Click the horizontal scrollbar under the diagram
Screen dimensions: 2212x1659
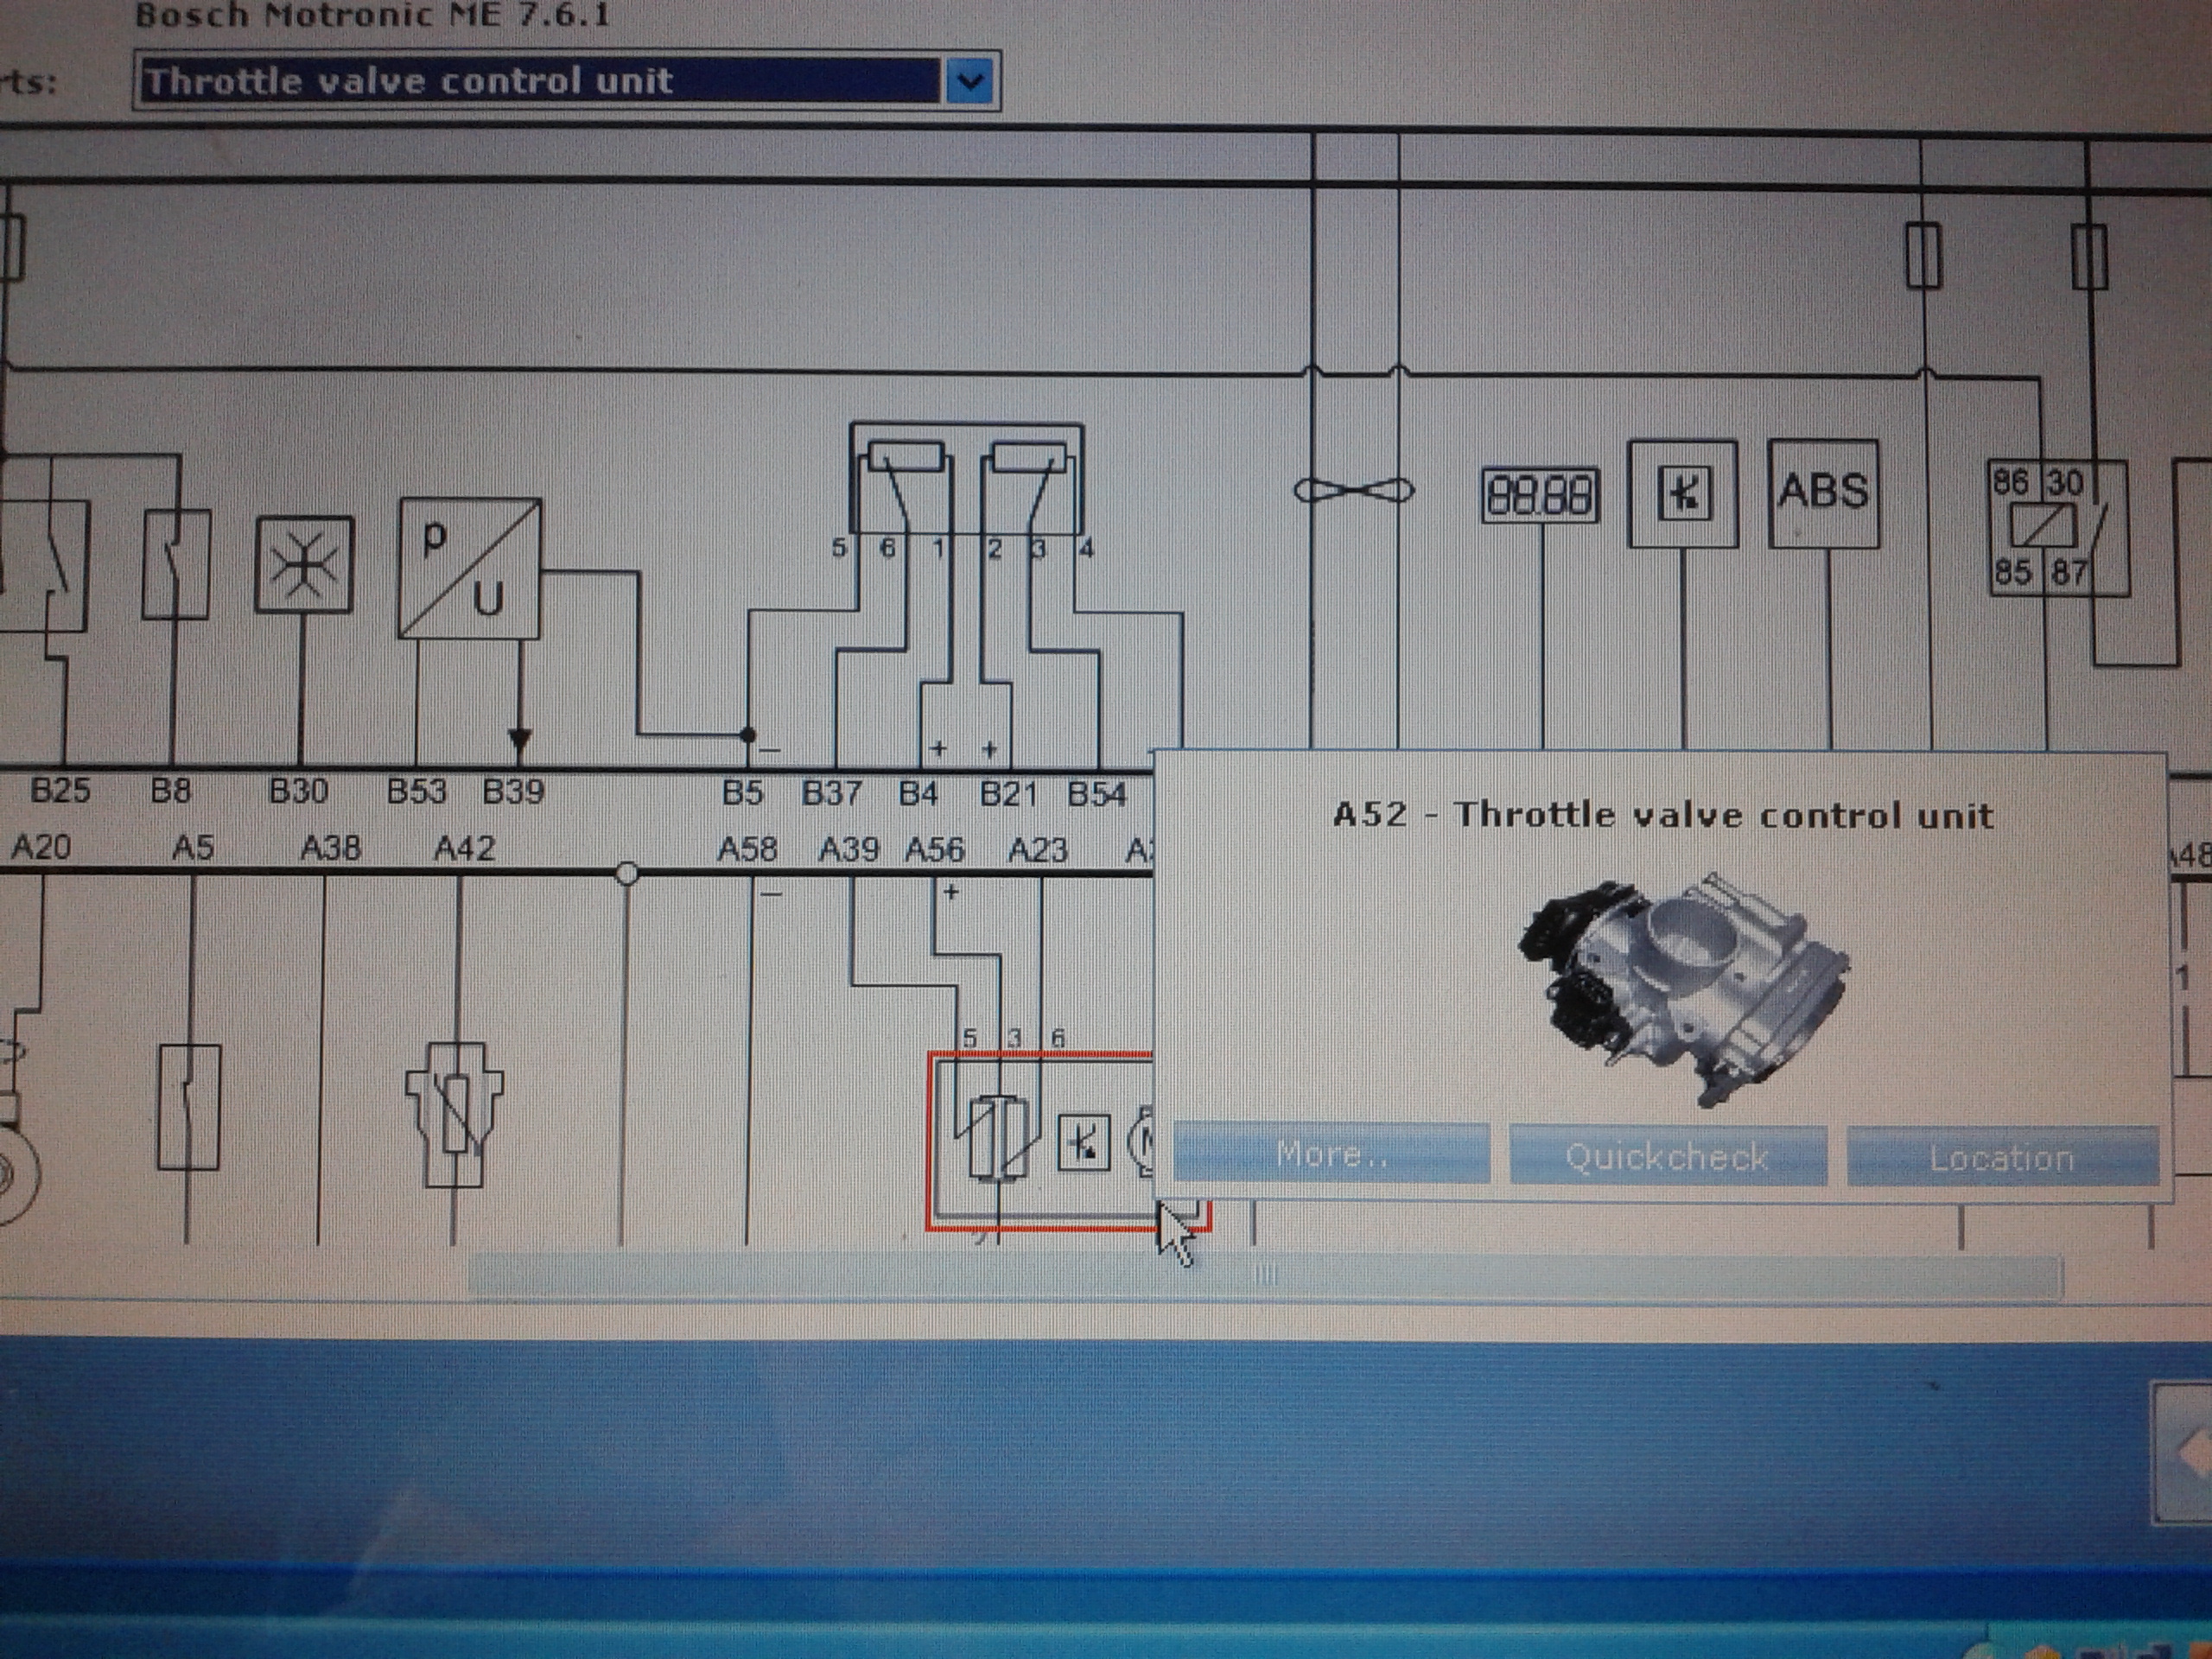[x=1264, y=1276]
